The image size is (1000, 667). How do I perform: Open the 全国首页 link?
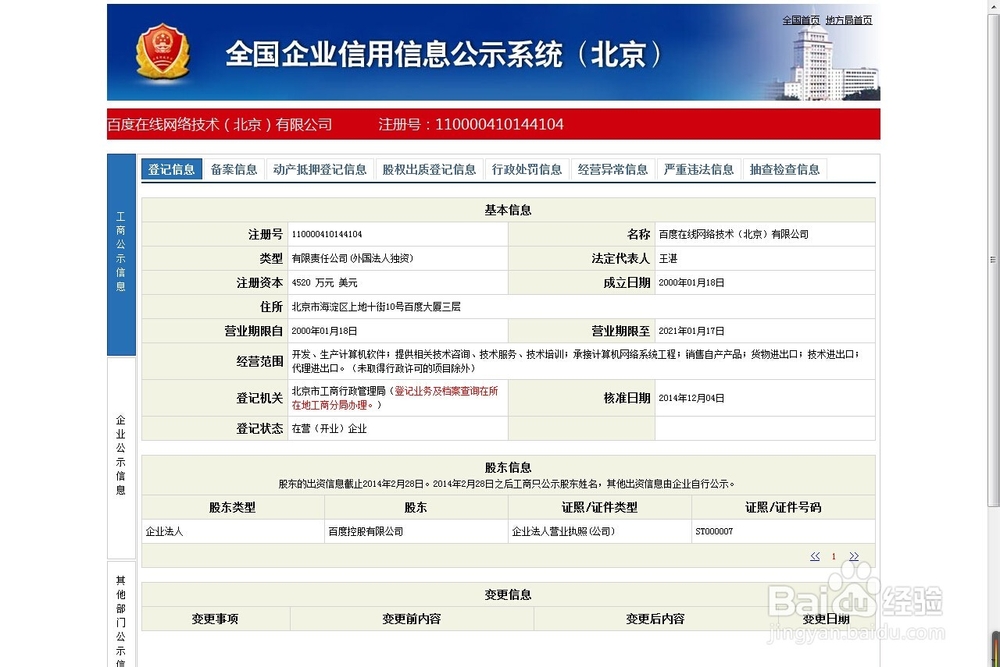tap(801, 19)
